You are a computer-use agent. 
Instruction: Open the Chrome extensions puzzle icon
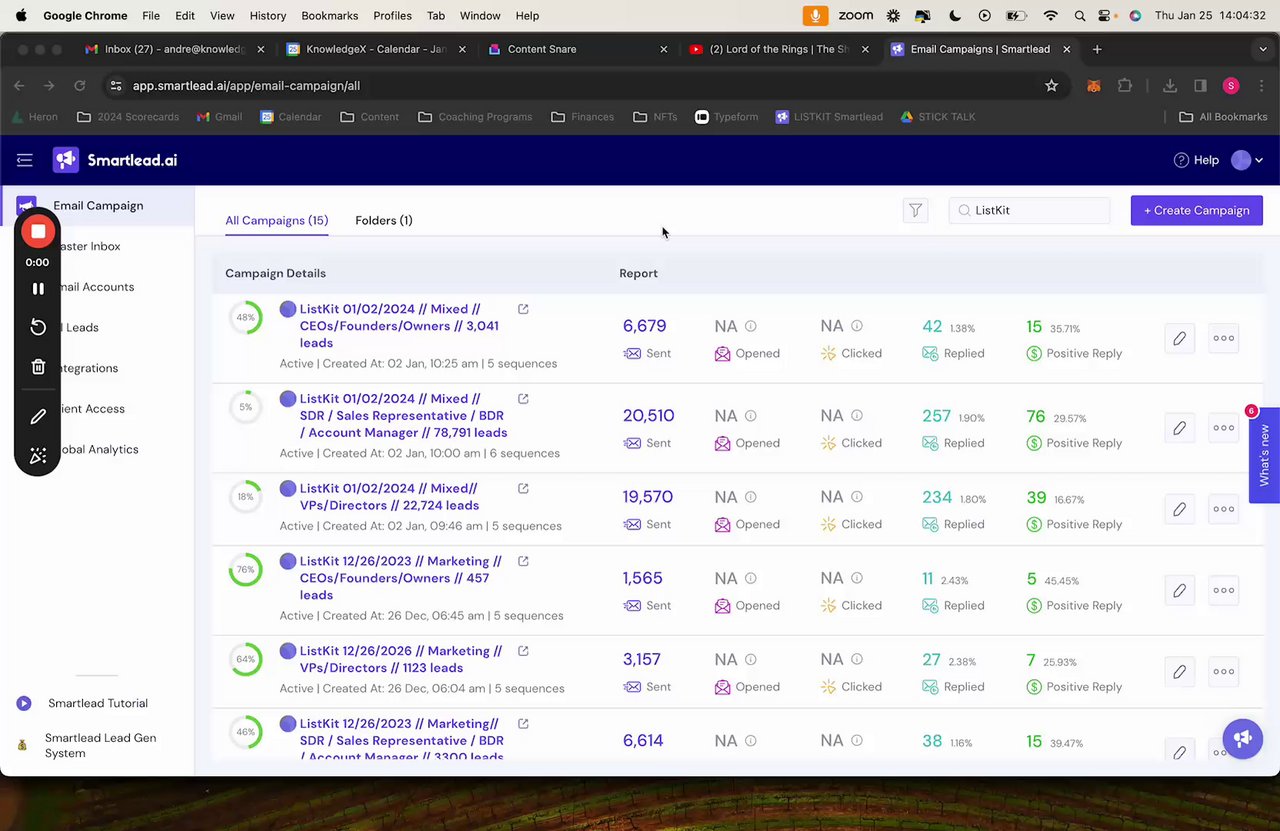point(1125,86)
